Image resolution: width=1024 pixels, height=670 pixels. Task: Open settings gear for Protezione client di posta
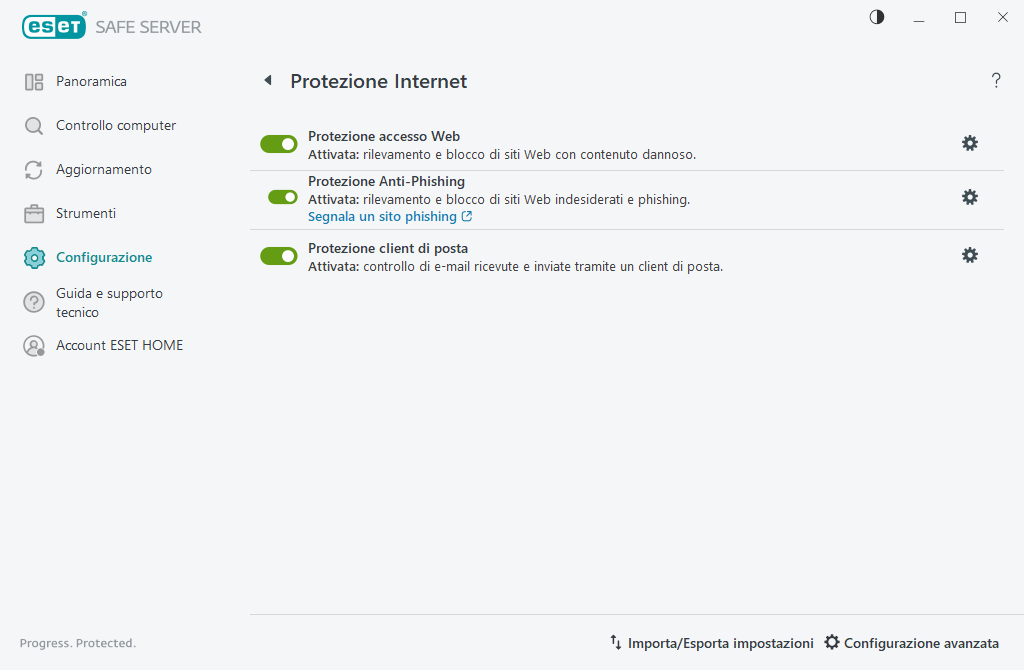tap(969, 255)
